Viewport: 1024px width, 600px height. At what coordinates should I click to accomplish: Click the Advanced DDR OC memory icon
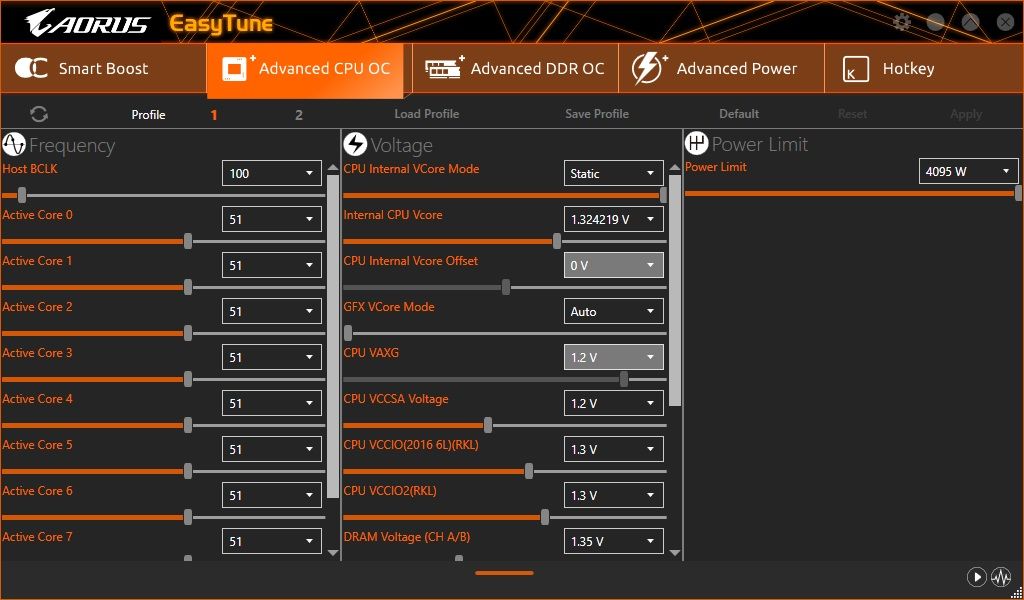[445, 68]
